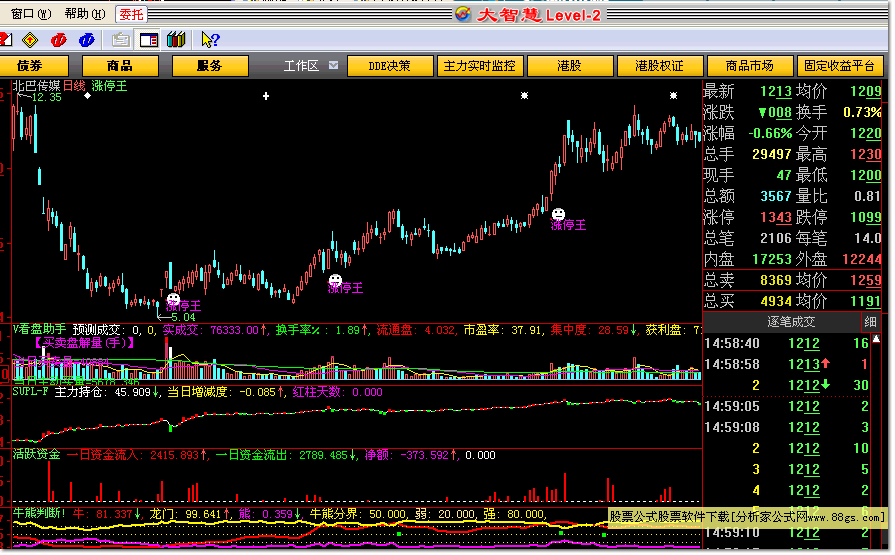The width and height of the screenshot is (895, 555).
Task: Click the 14:59:05 trade row
Action: 787,406
